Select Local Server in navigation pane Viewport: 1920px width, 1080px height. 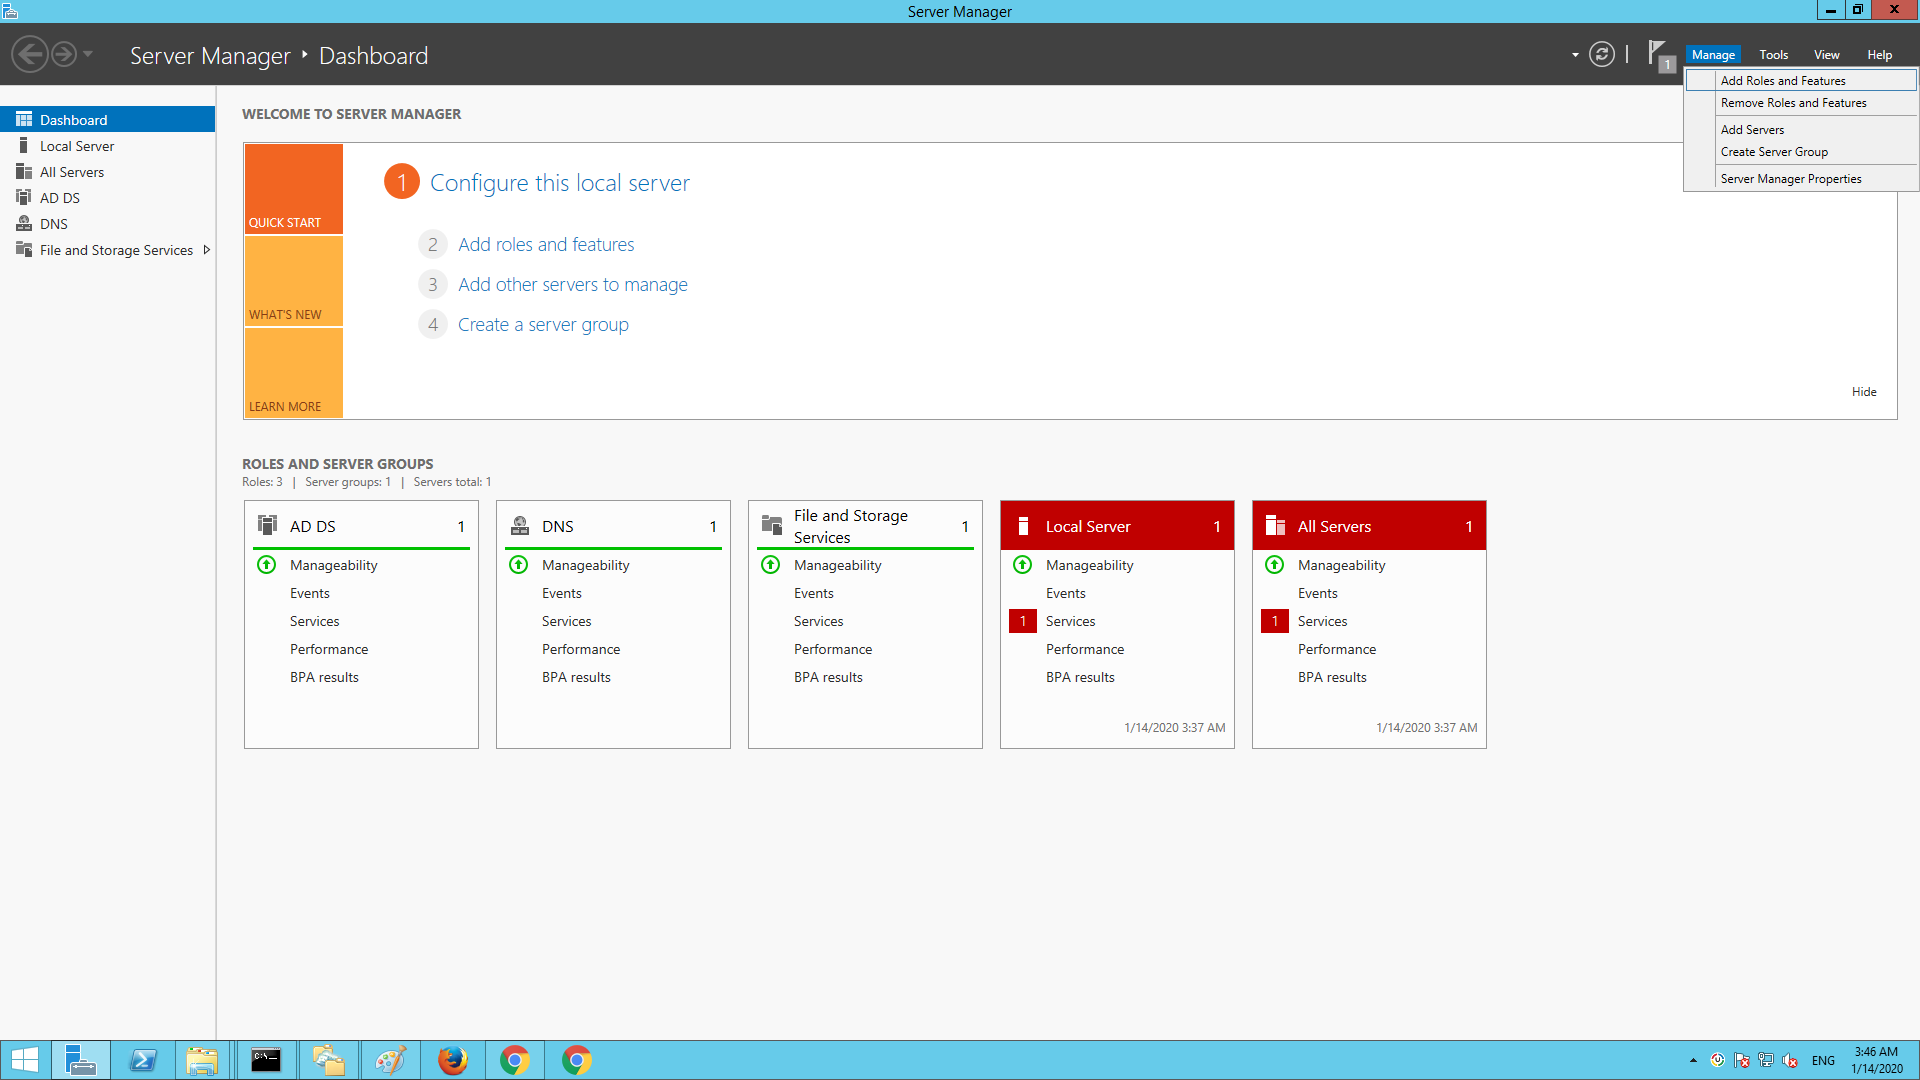pyautogui.click(x=77, y=146)
